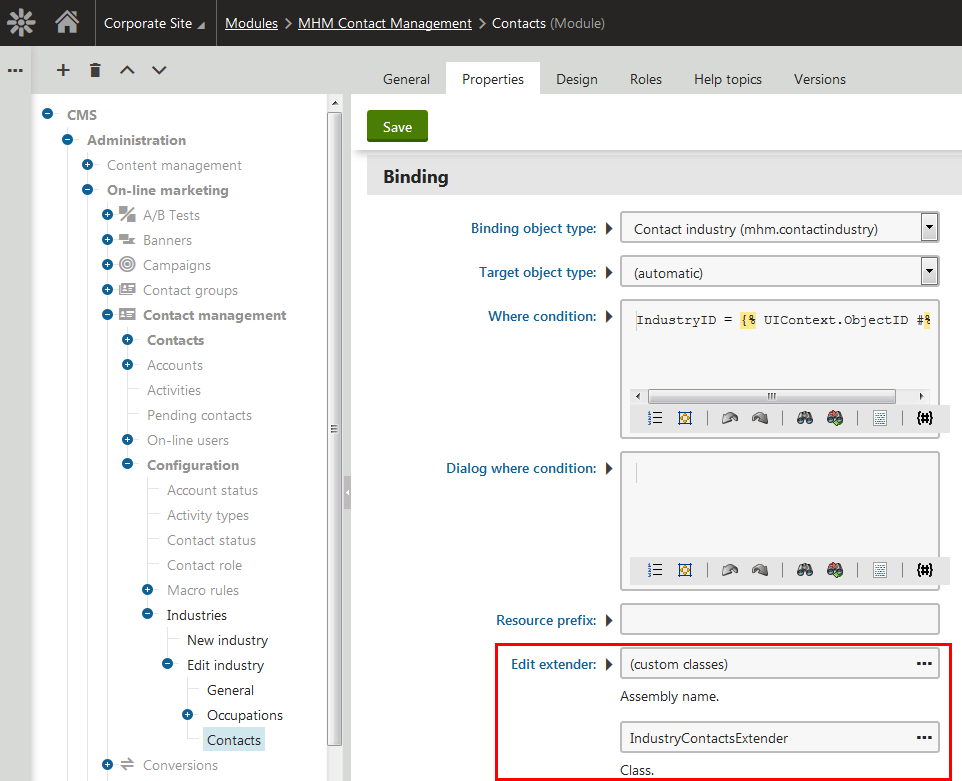
Task: Toggle fullscreen in Dialog where condition editor
Action: [685, 570]
